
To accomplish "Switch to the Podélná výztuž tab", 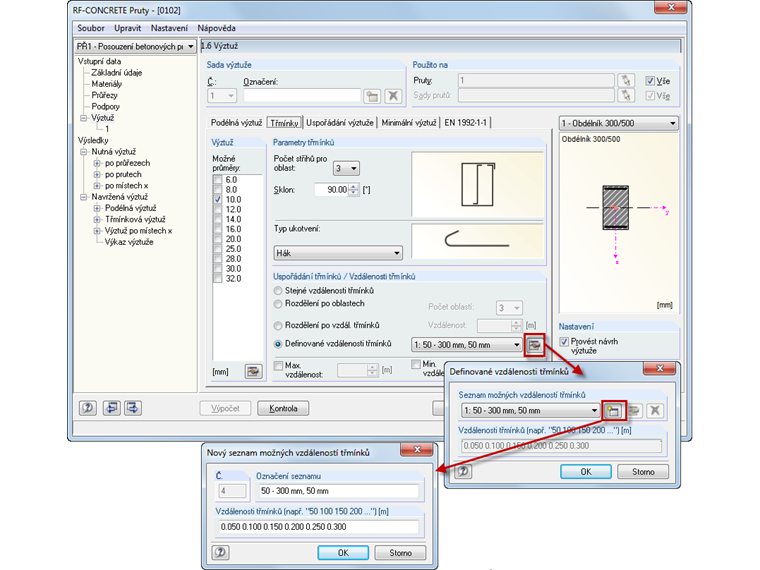I will 237,123.
